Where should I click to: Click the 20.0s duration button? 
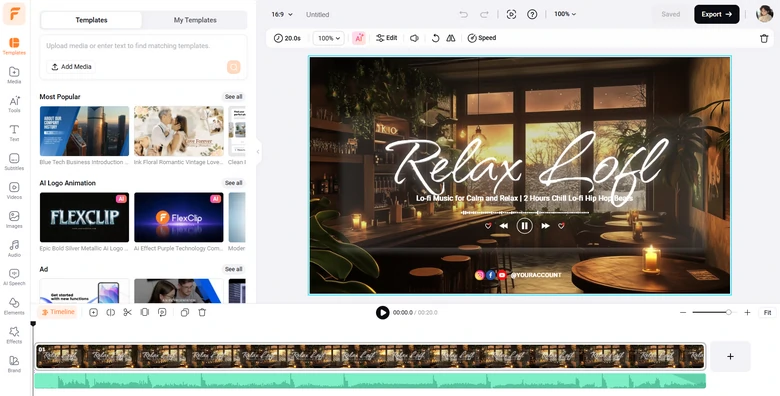coord(288,38)
